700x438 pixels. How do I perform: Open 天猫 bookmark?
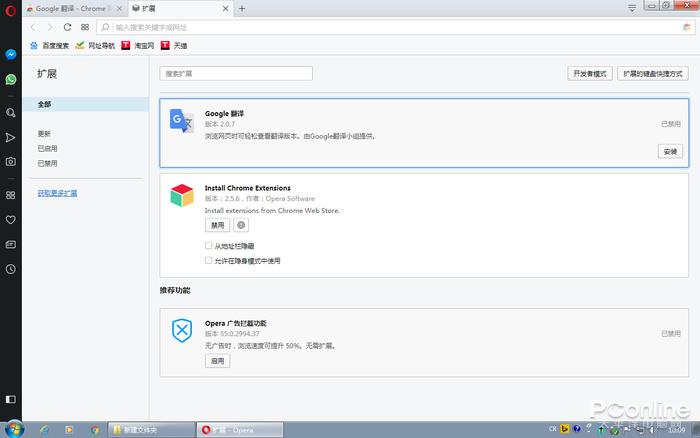[174, 46]
